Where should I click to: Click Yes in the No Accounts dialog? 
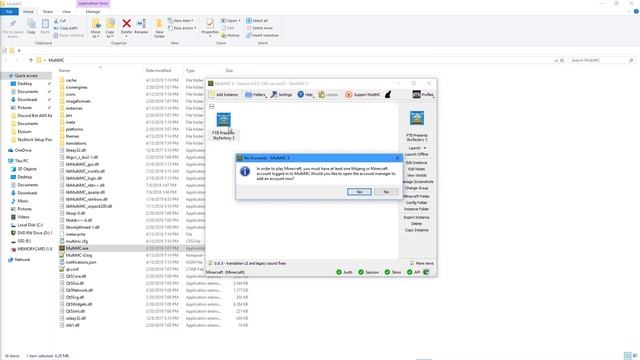[359, 192]
